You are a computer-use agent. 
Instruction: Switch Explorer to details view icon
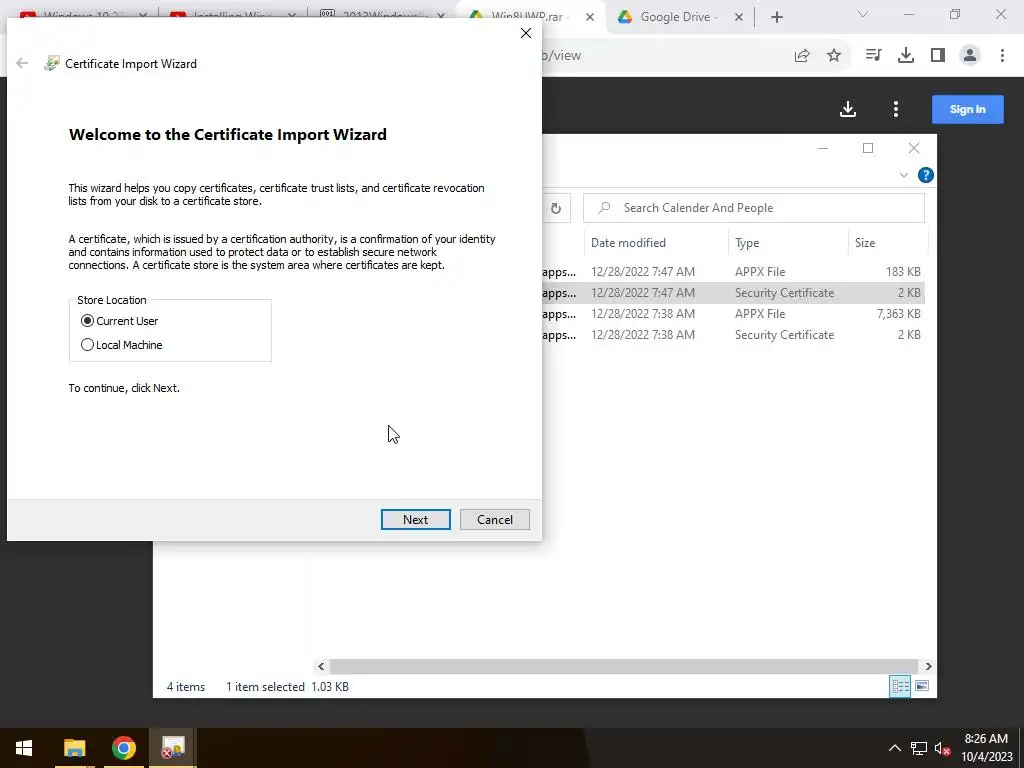[900, 686]
